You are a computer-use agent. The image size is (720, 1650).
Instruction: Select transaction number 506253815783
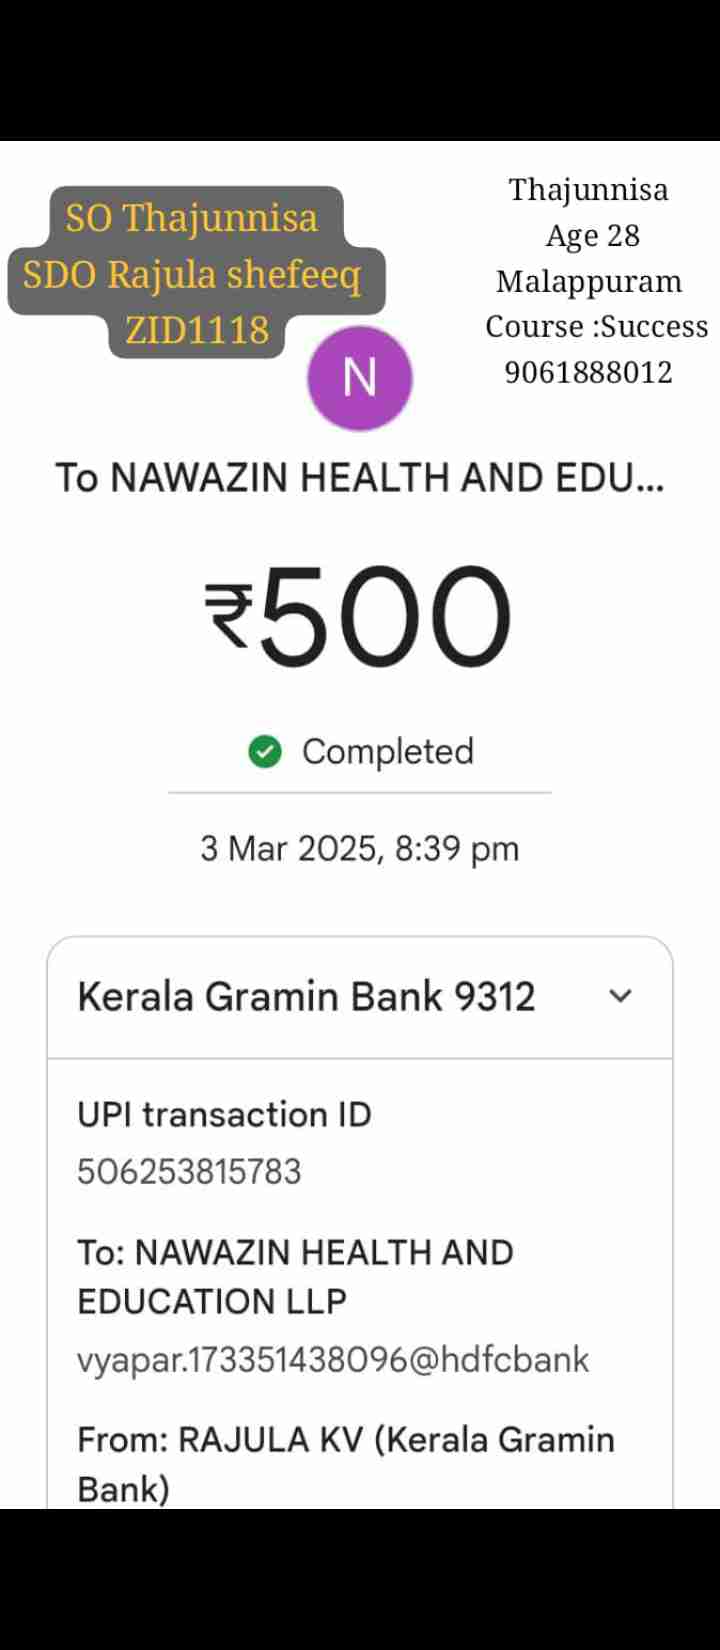pos(189,1171)
